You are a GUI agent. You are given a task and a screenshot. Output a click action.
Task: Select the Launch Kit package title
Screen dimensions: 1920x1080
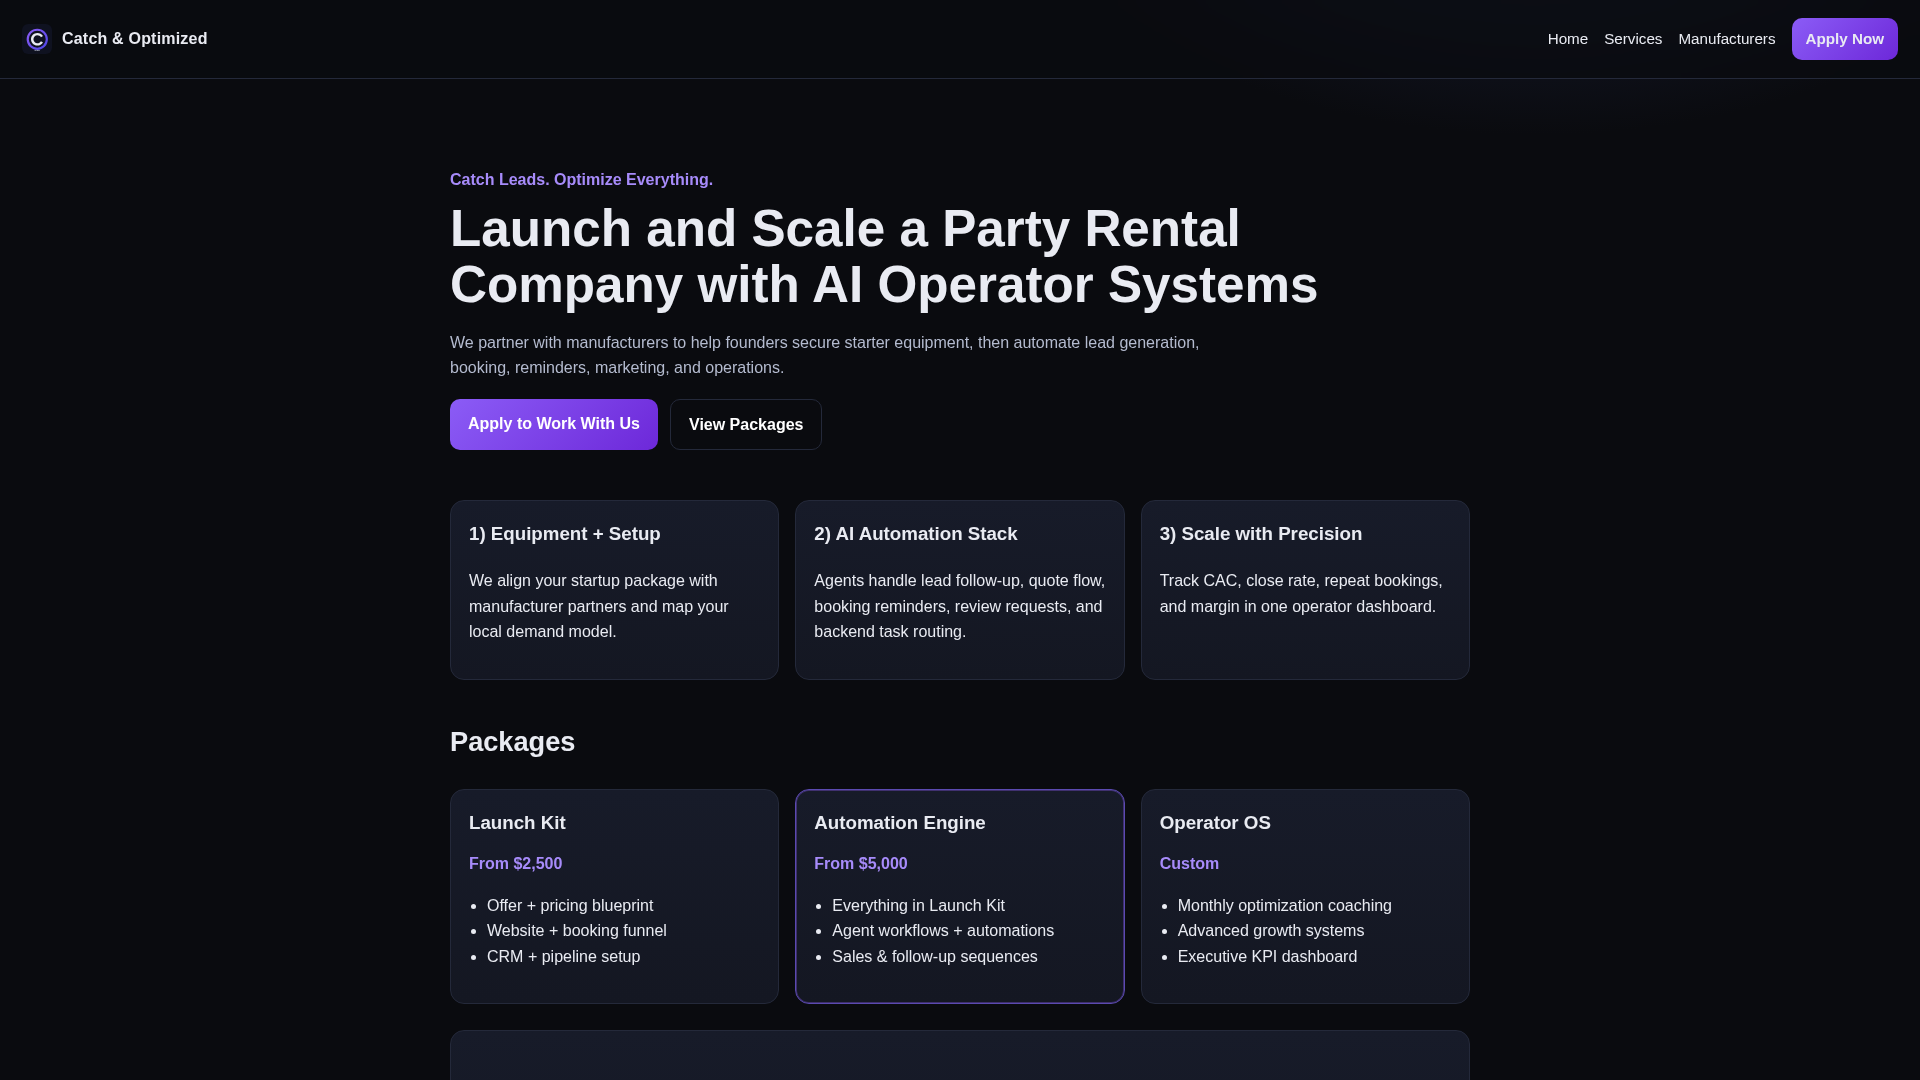517,823
